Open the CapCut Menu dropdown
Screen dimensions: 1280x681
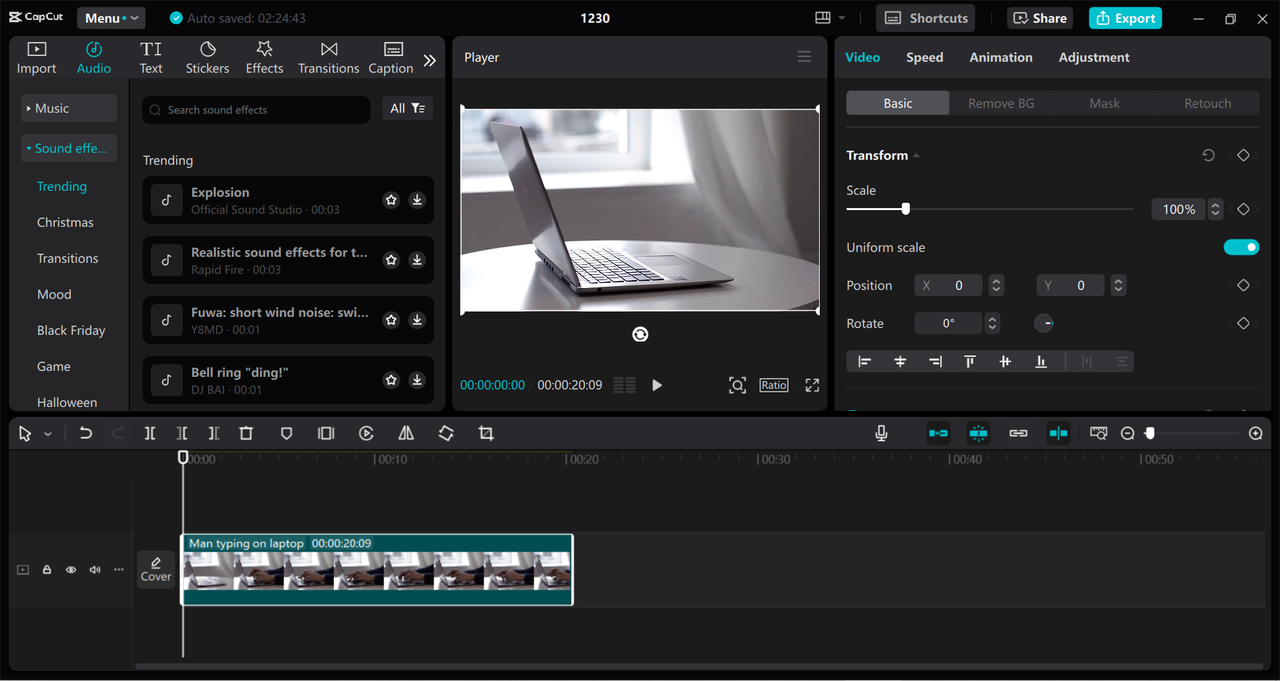(110, 18)
